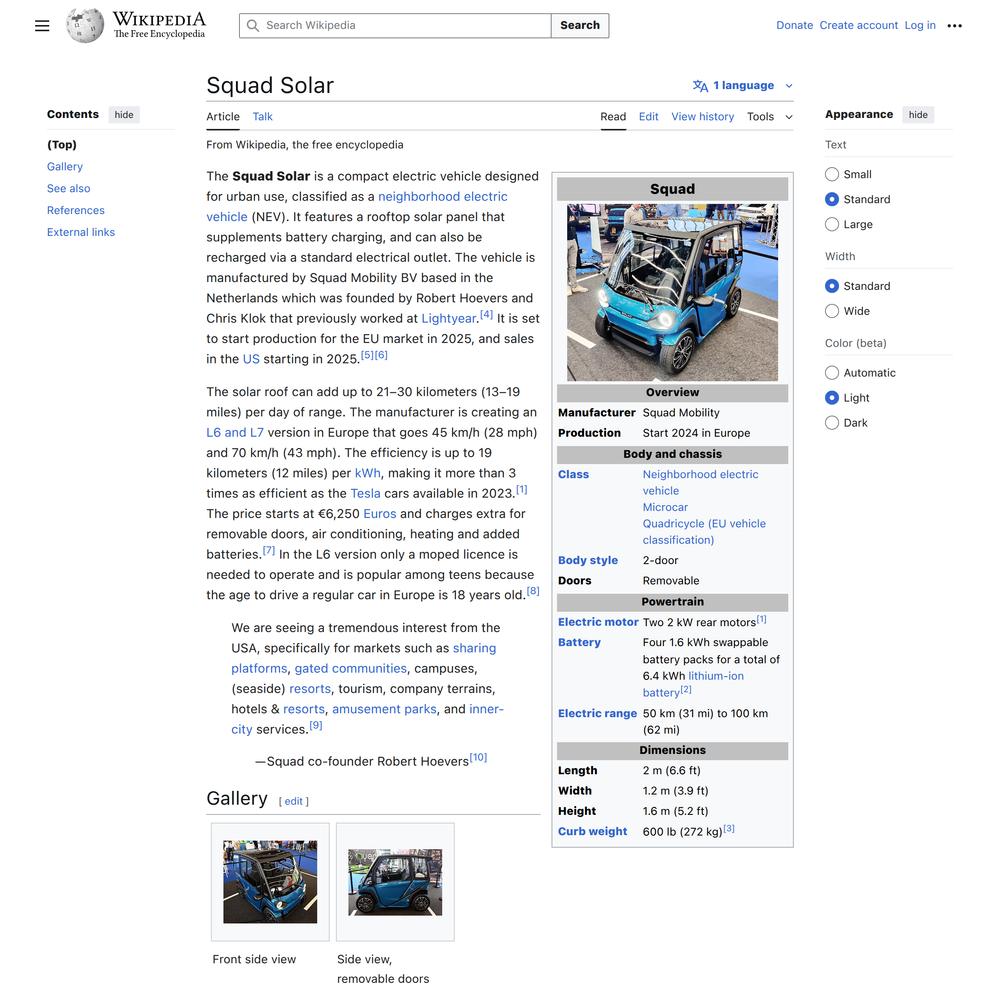Click the Class infobox label link
The image size is (1000, 1000).
click(573, 474)
